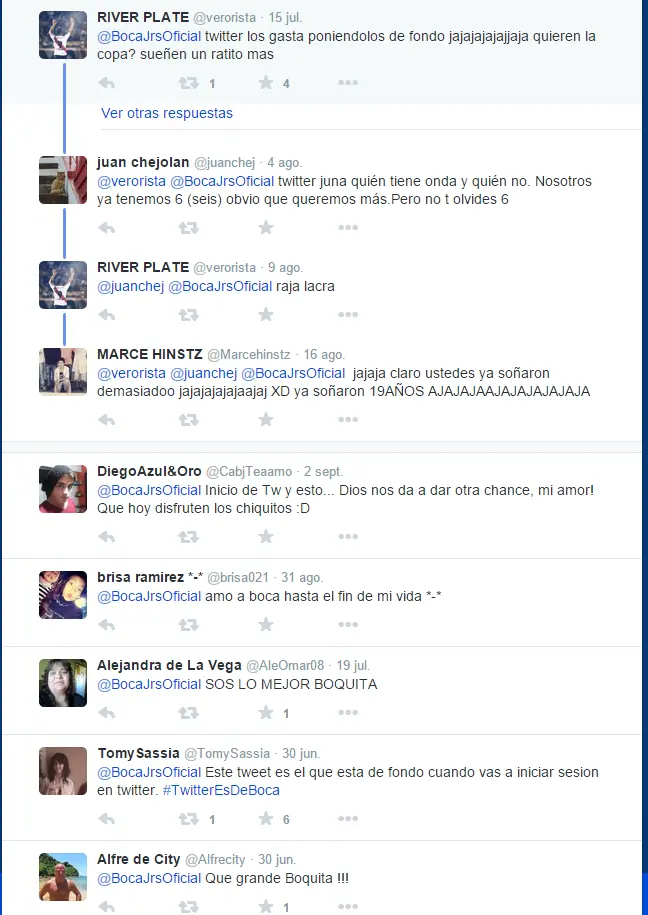Retweet 'SOS LO MEJOR BOQUITA' tweet

tap(189, 713)
